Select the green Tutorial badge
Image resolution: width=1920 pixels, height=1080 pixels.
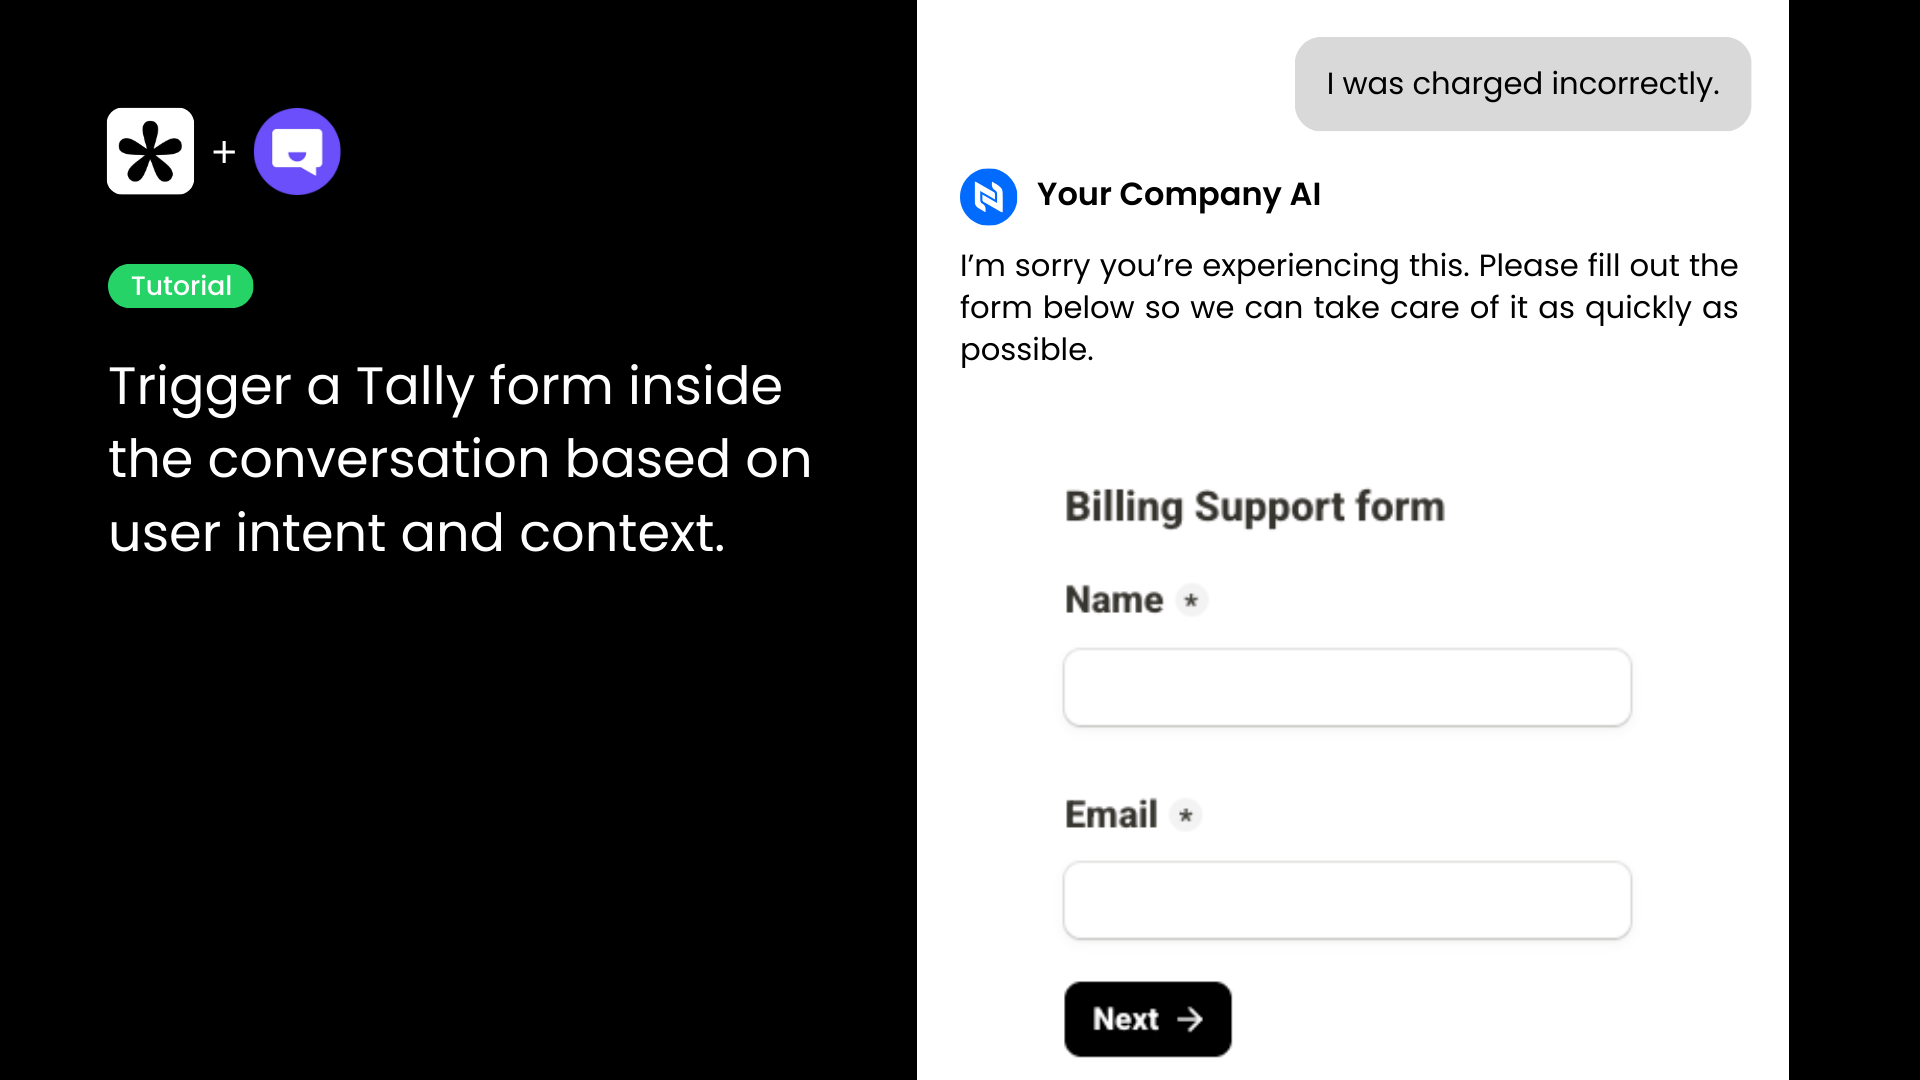coord(181,286)
